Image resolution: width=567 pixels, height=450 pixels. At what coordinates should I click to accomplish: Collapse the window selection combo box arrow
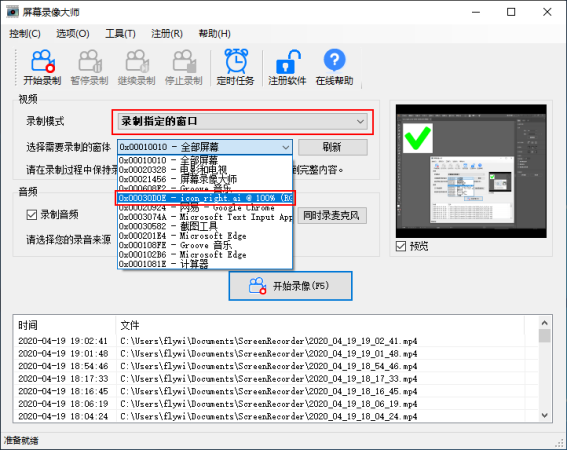[x=286, y=147]
